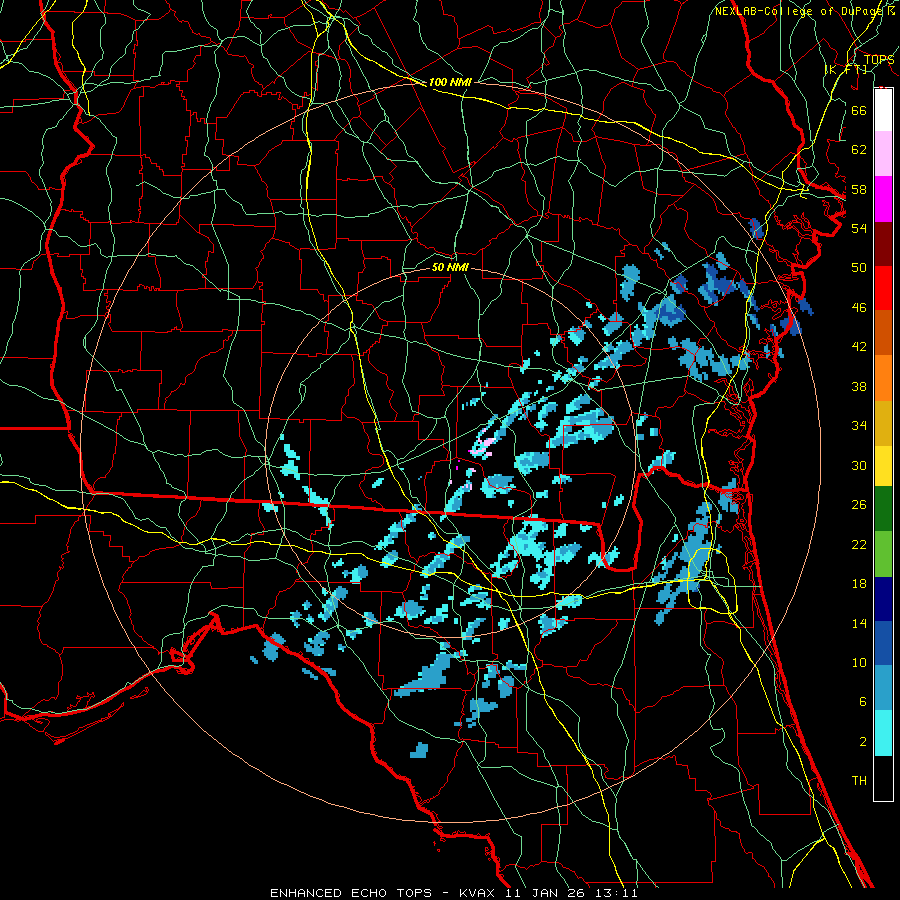
Task: Click the dark orange legend swatch
Action: [883, 333]
